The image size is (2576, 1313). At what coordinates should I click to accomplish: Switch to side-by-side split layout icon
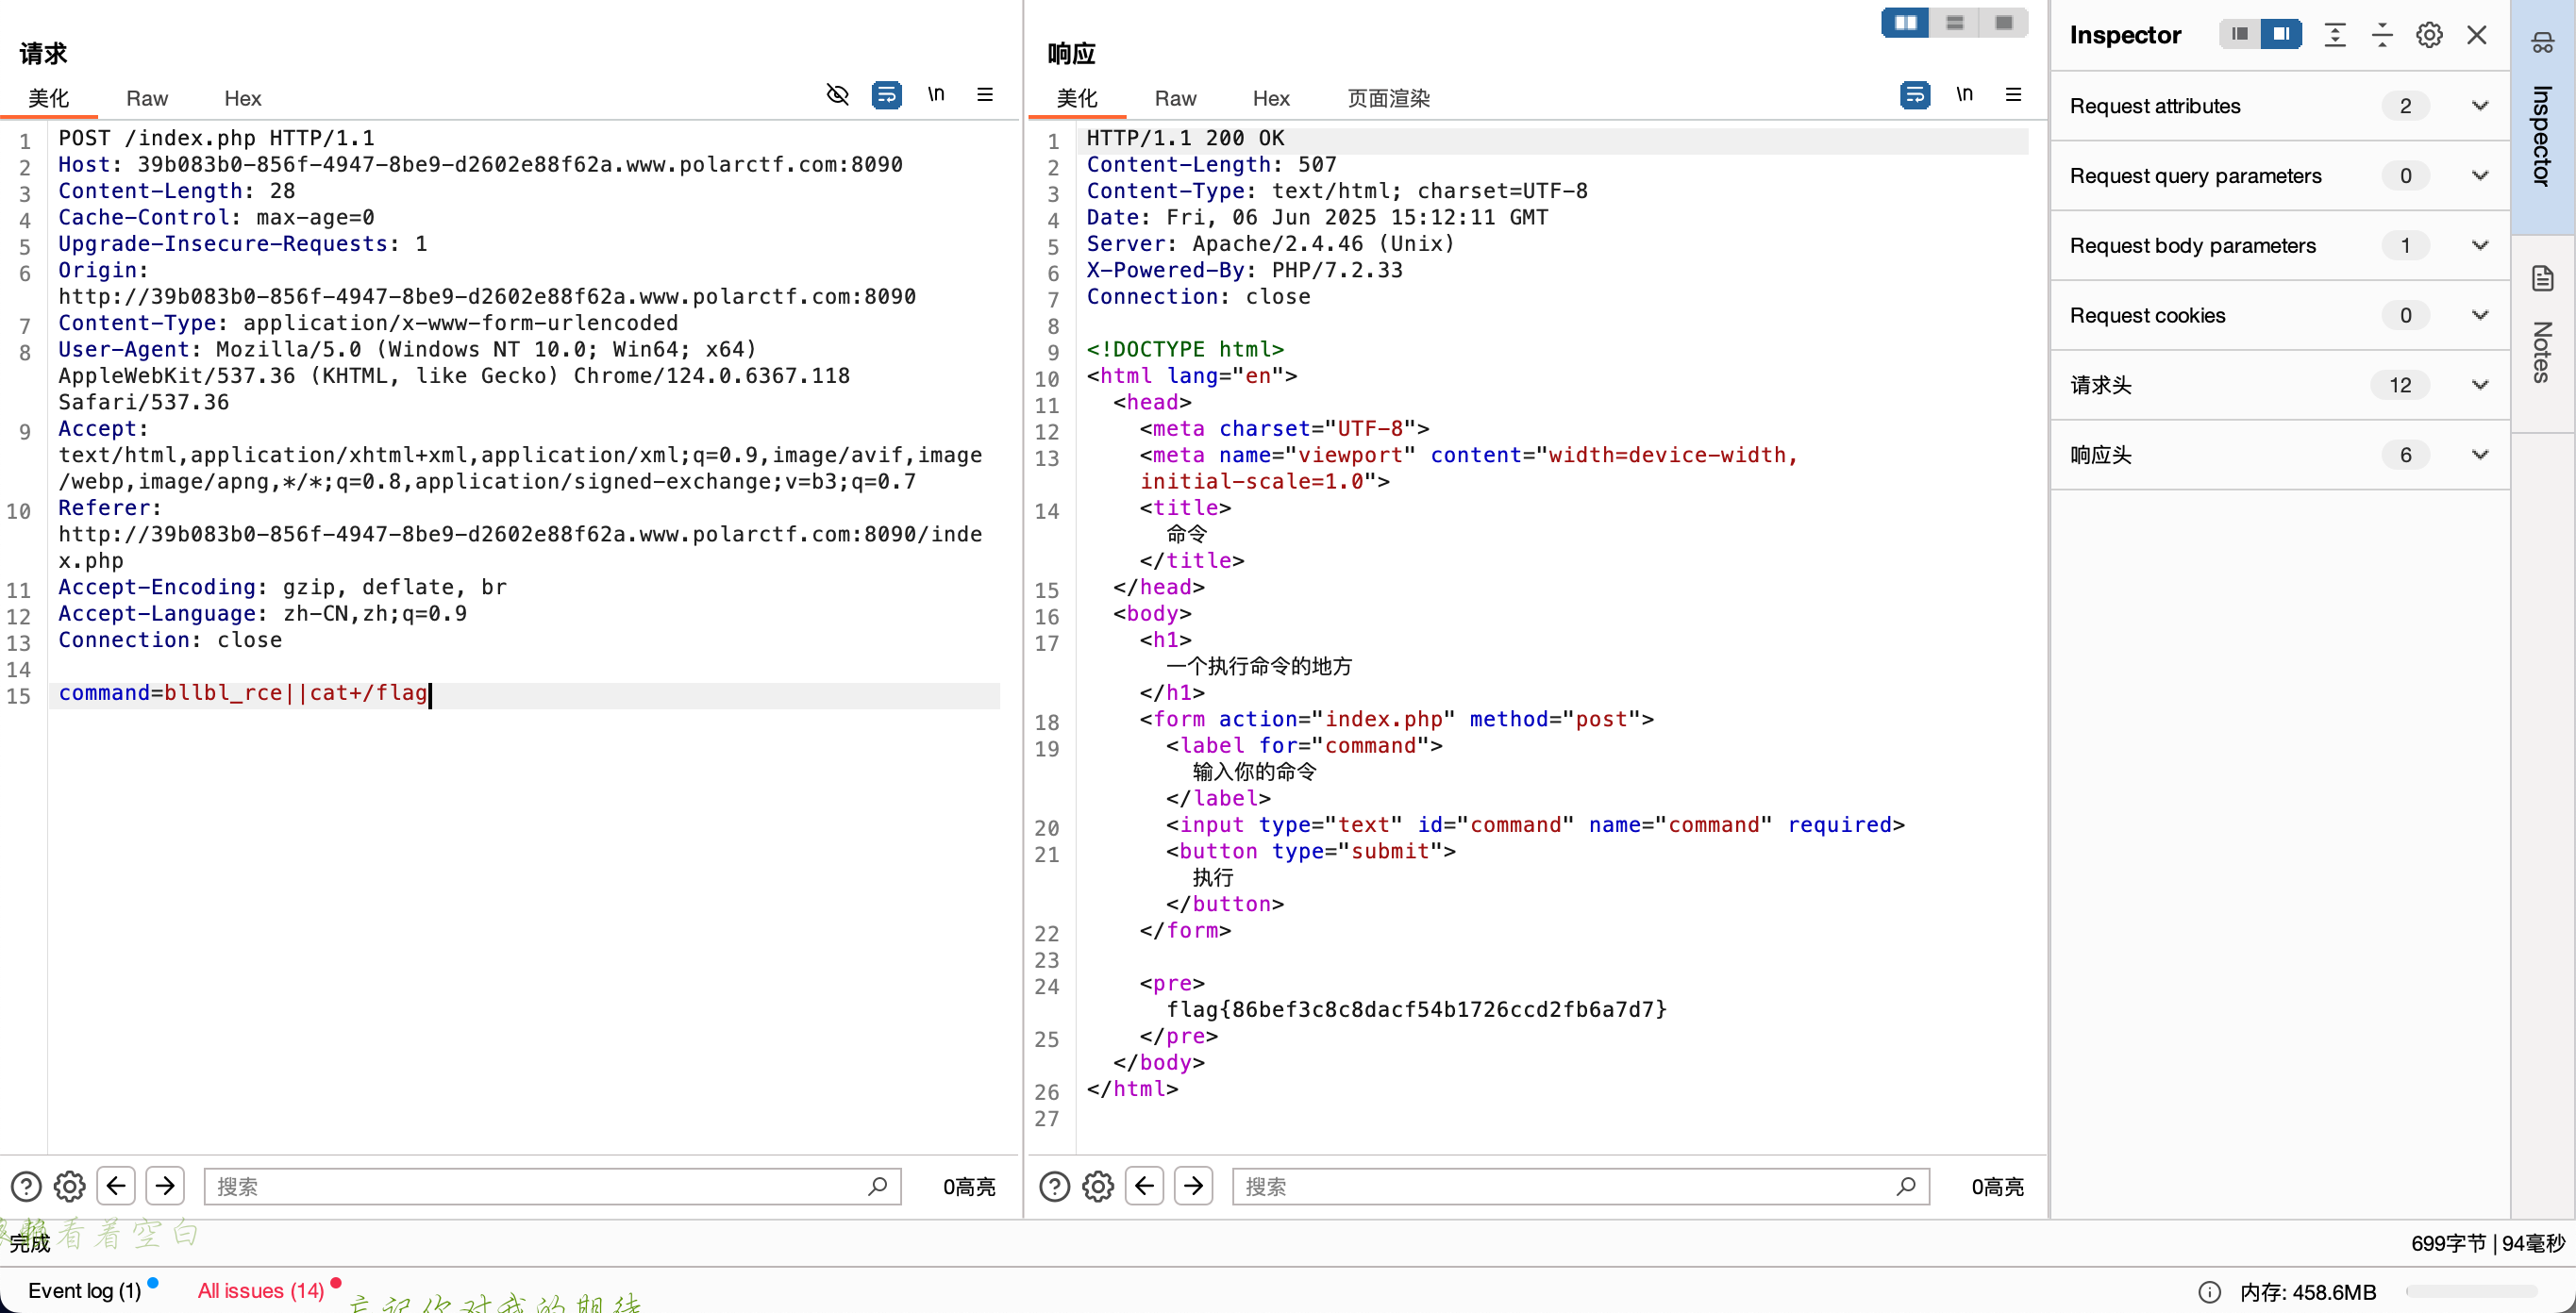(1906, 23)
